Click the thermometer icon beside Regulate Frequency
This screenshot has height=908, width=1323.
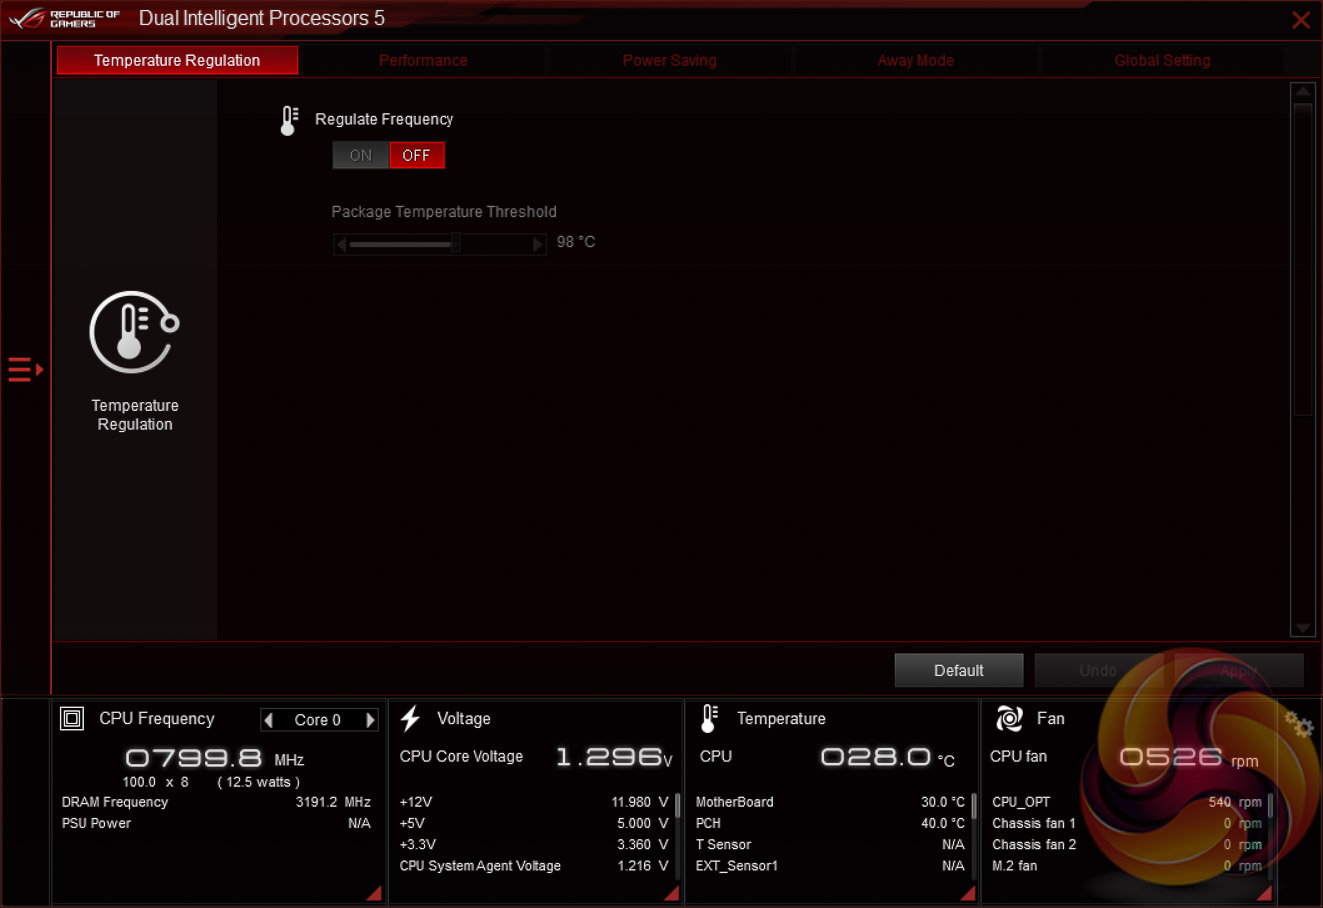tap(289, 120)
